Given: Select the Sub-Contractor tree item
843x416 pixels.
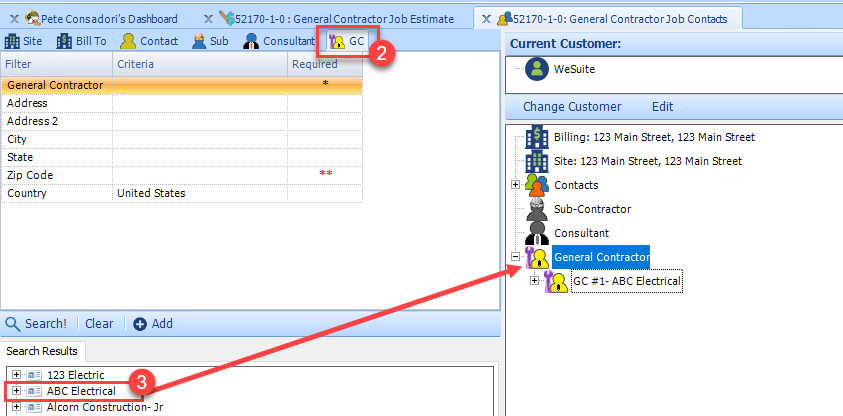Looking at the screenshot, I should pos(592,209).
